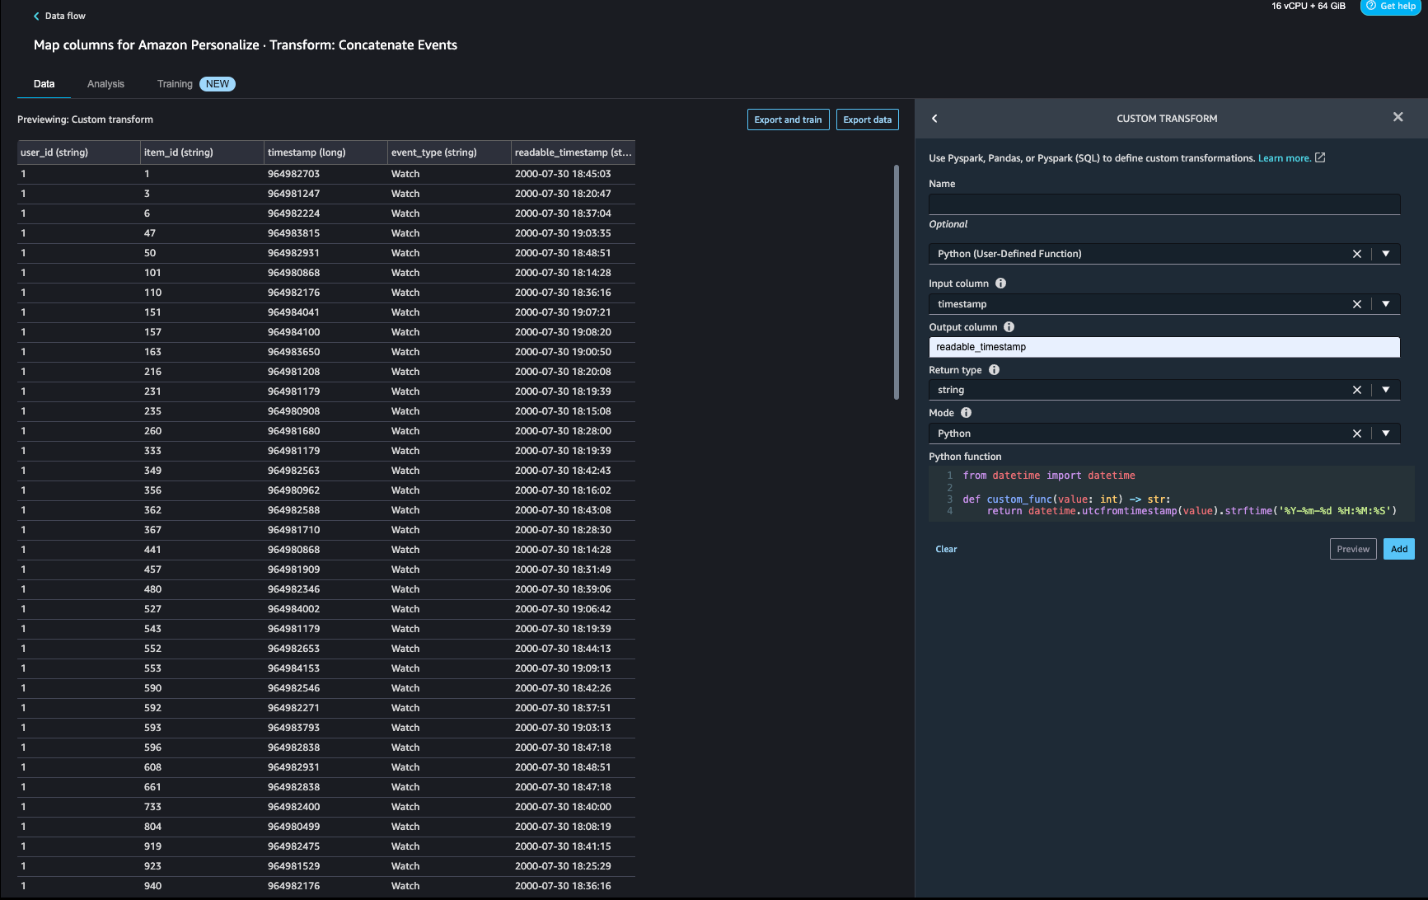Clear the Python (User-Defined Function) selection

pos(1357,254)
